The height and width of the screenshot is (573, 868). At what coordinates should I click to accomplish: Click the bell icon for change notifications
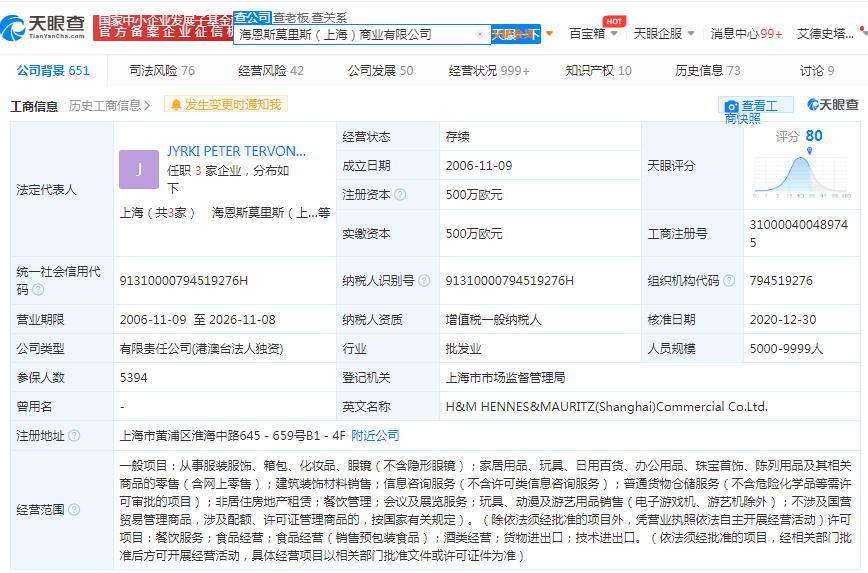coord(175,105)
